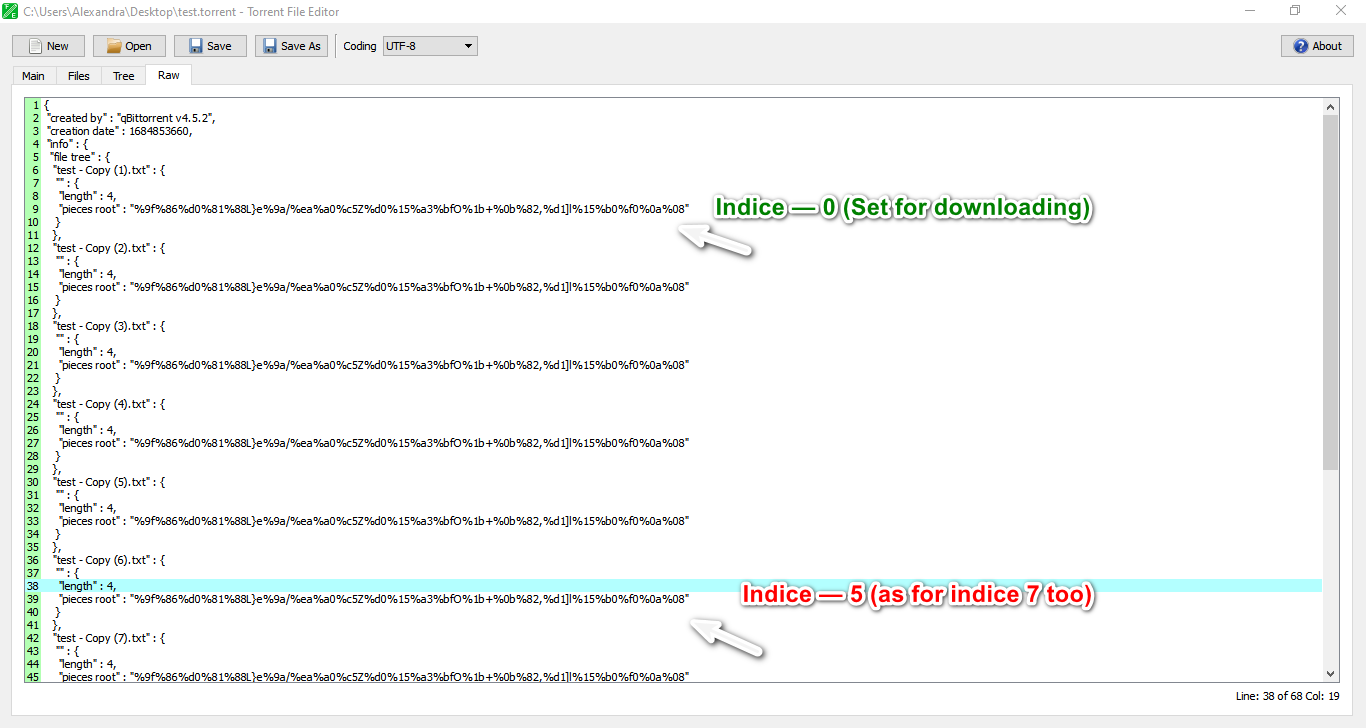Click the scrollbar up arrow icon

1330,106
